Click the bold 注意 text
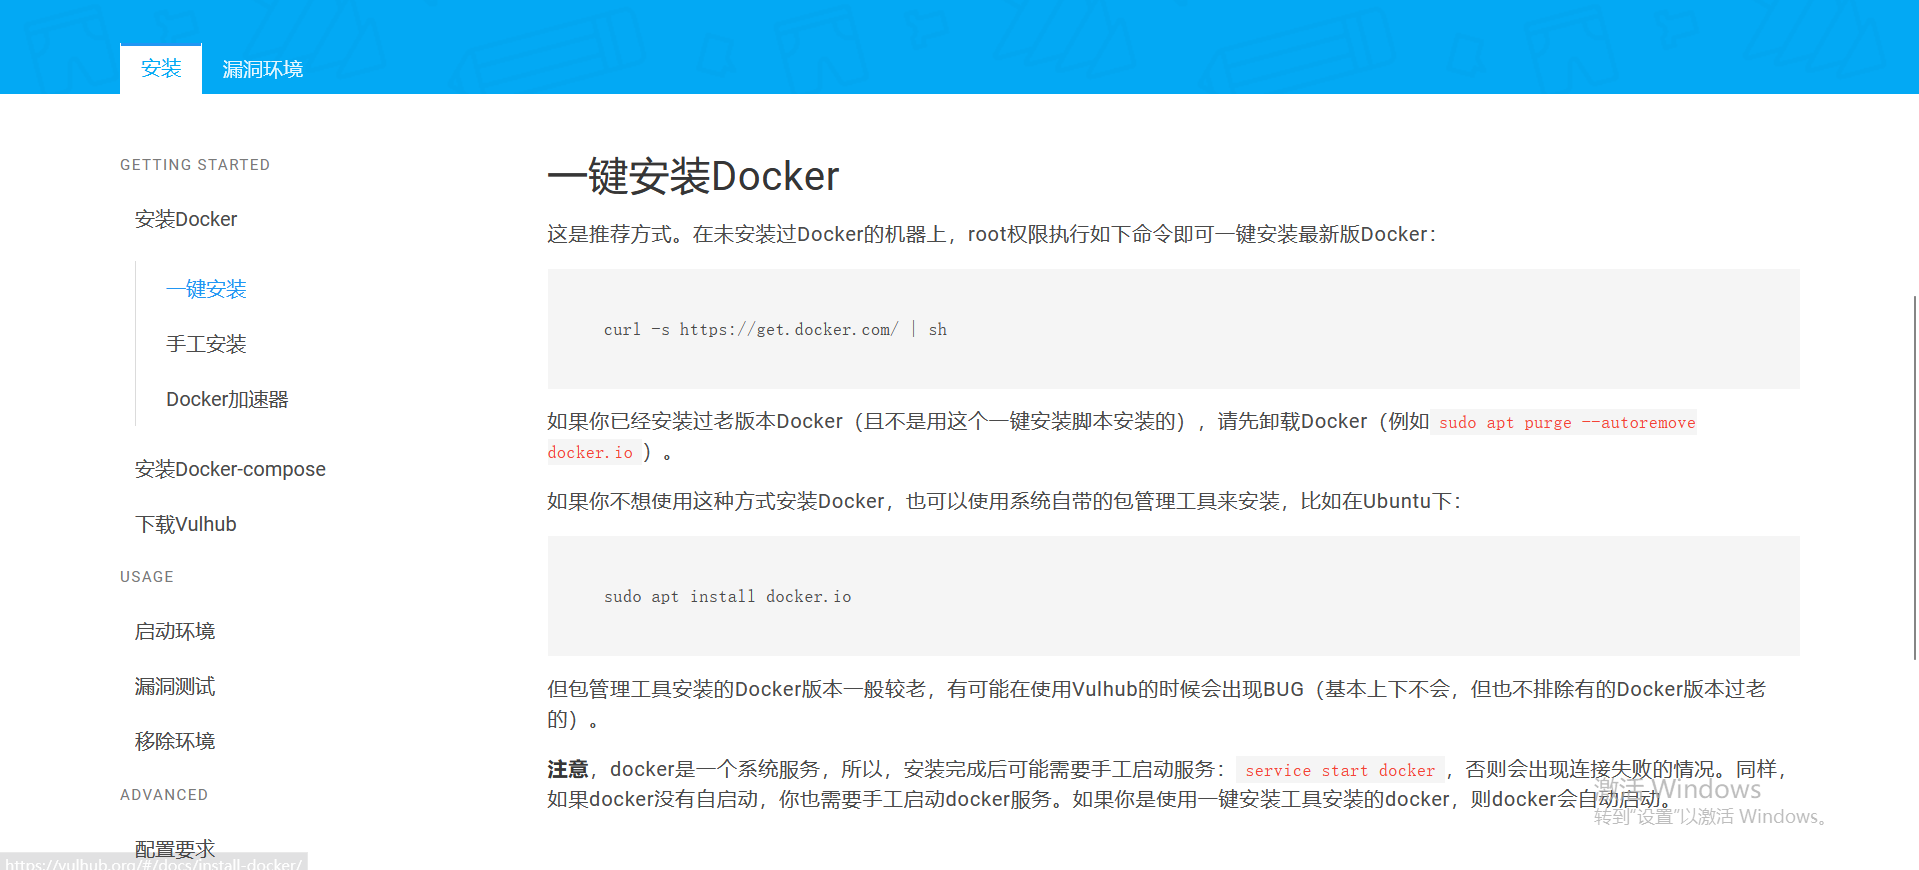This screenshot has width=1919, height=870. 568,769
